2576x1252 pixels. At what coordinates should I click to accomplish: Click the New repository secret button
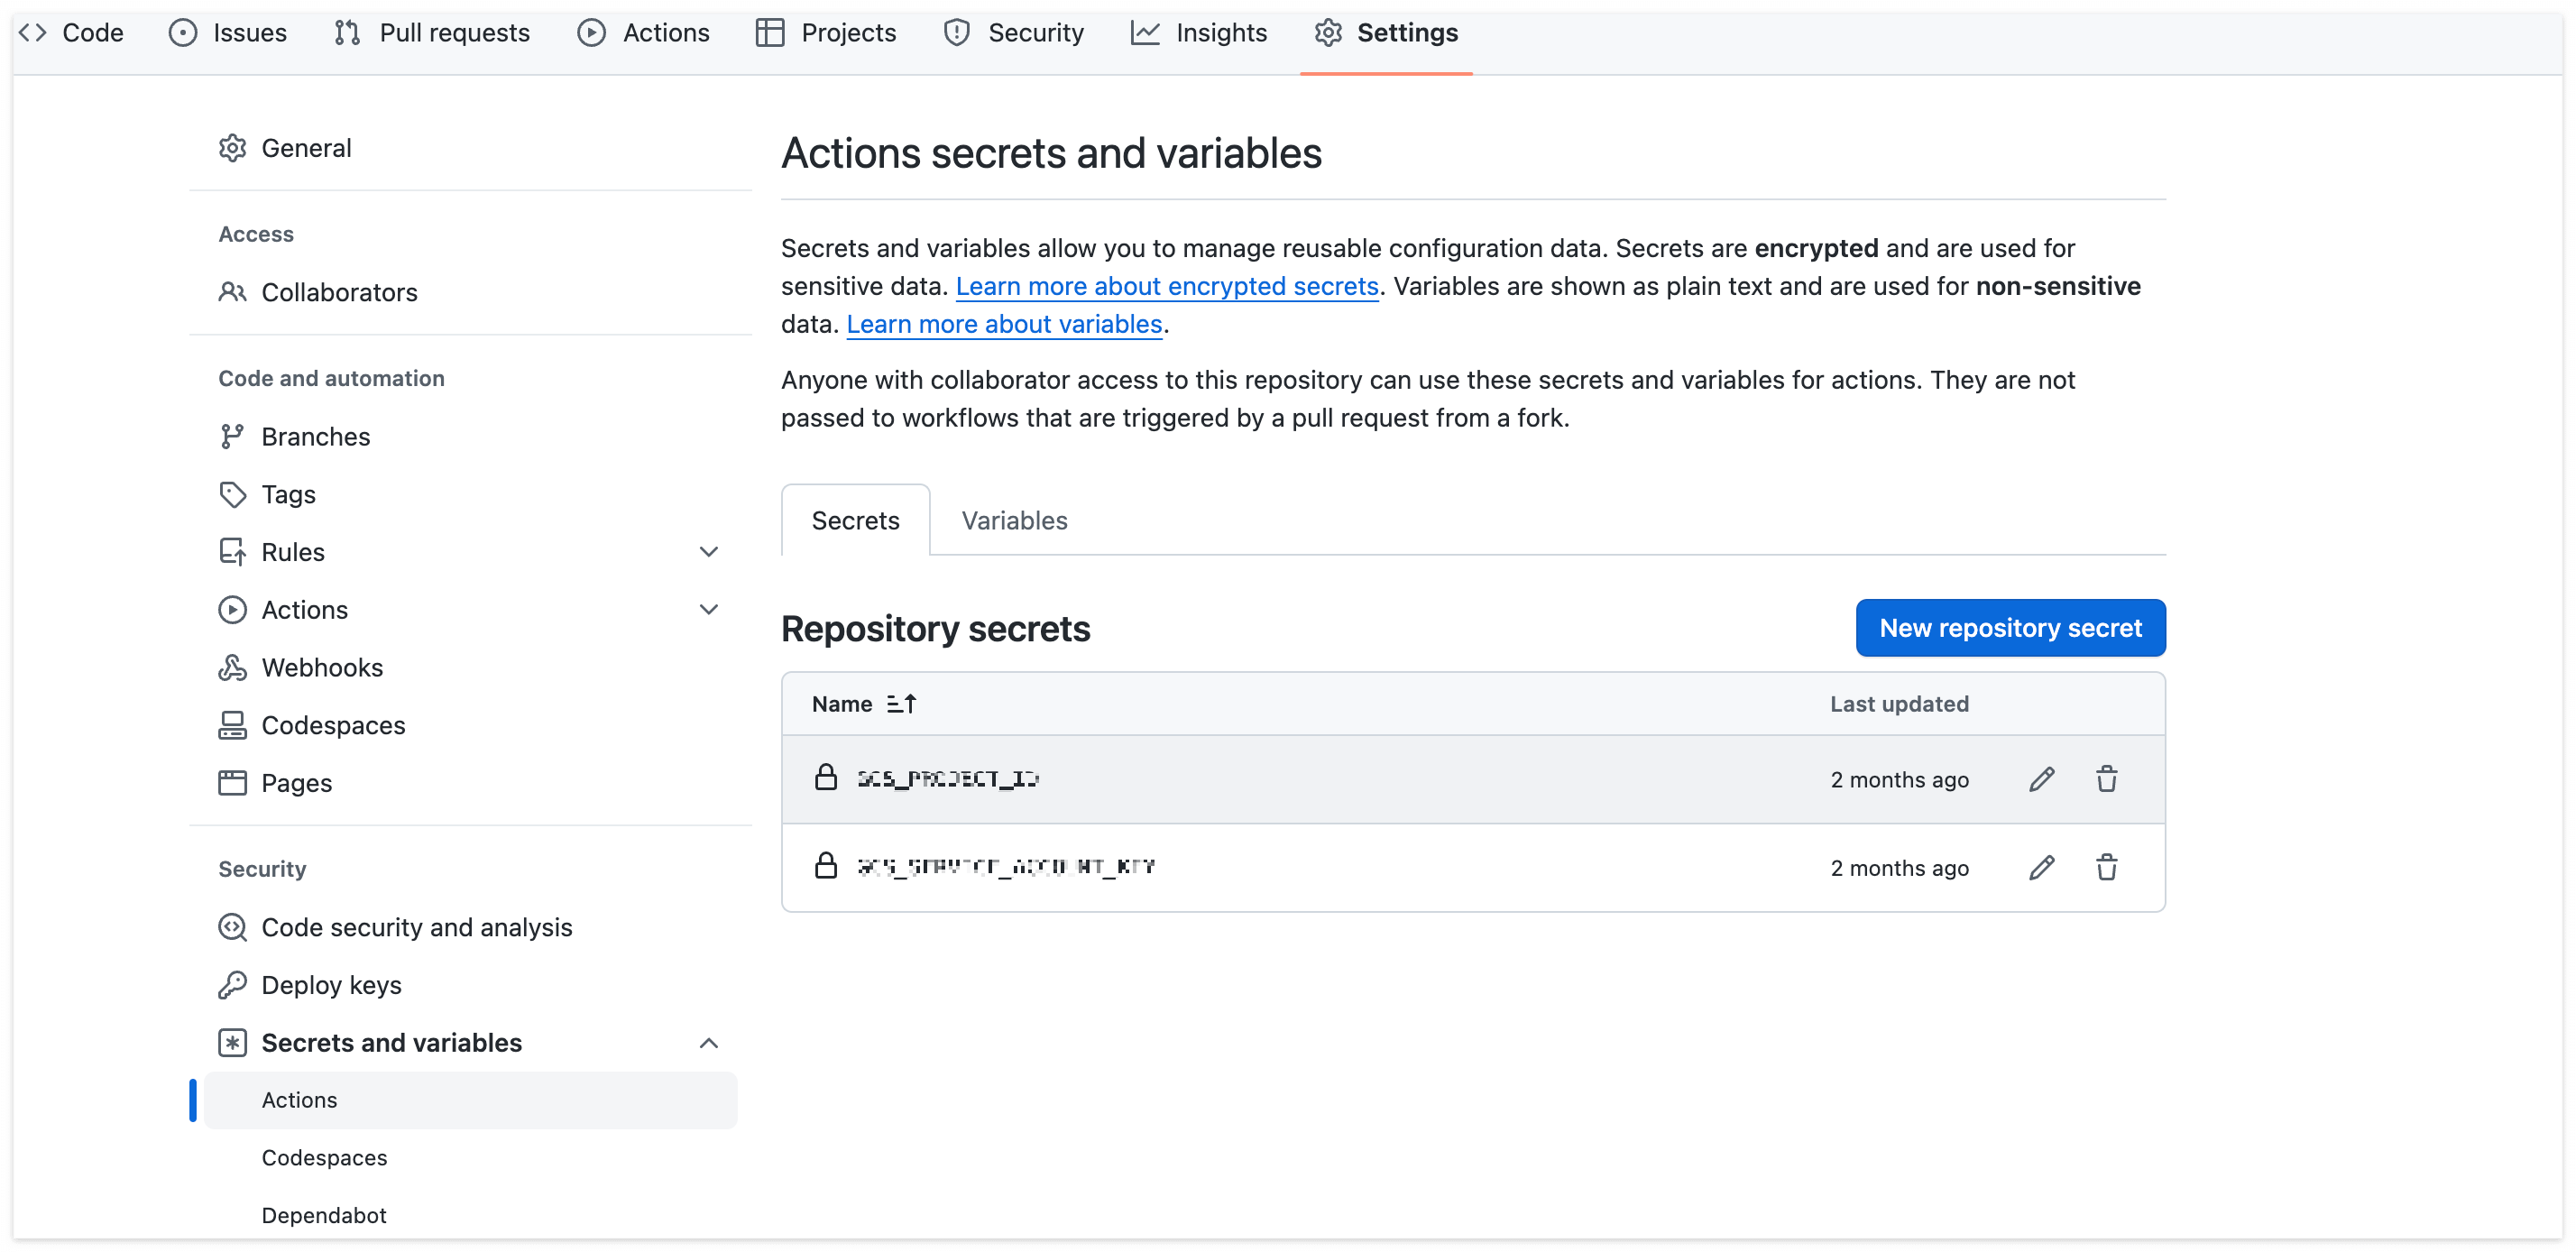click(x=2009, y=628)
